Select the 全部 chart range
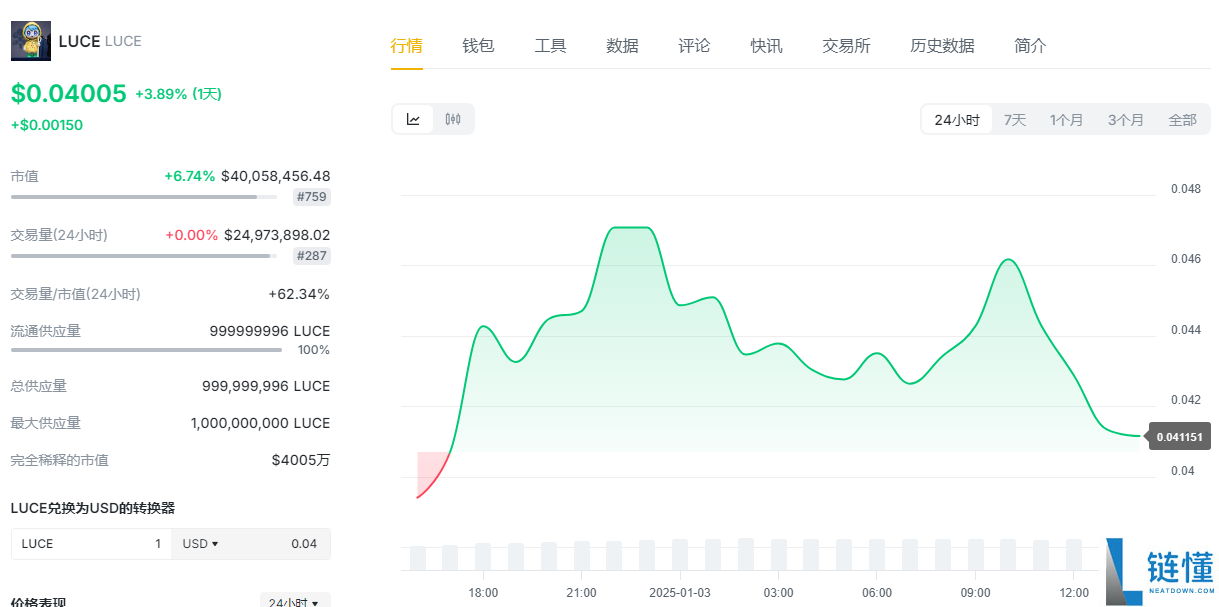The height and width of the screenshot is (607, 1219). click(1182, 120)
